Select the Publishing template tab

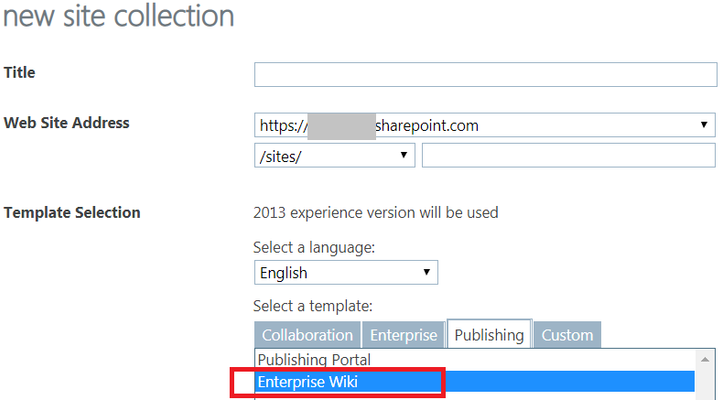pos(489,335)
